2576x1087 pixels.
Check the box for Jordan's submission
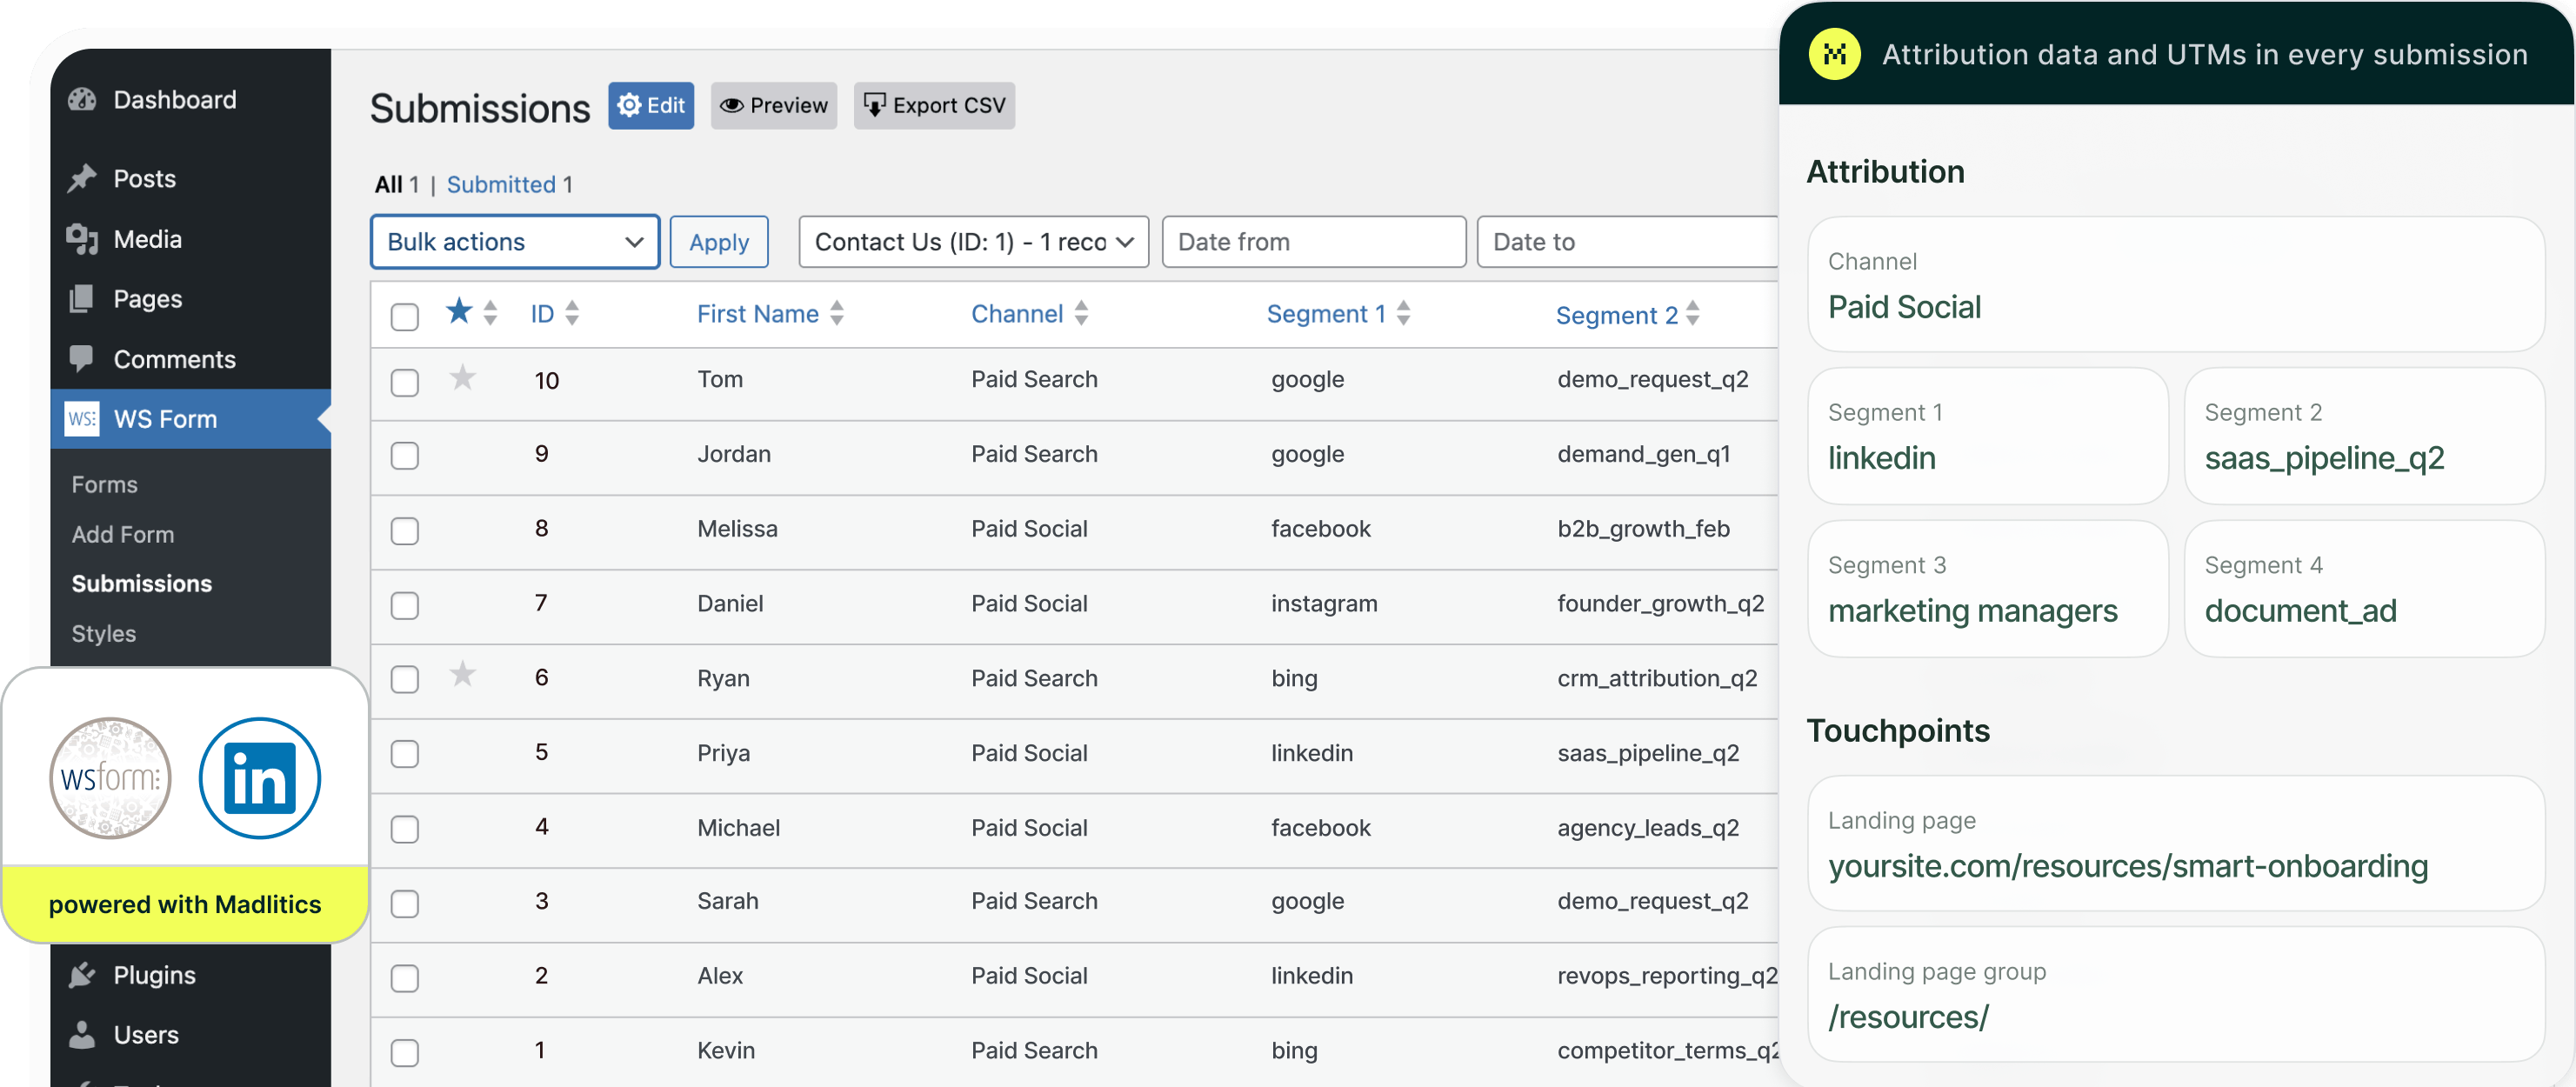(x=405, y=456)
